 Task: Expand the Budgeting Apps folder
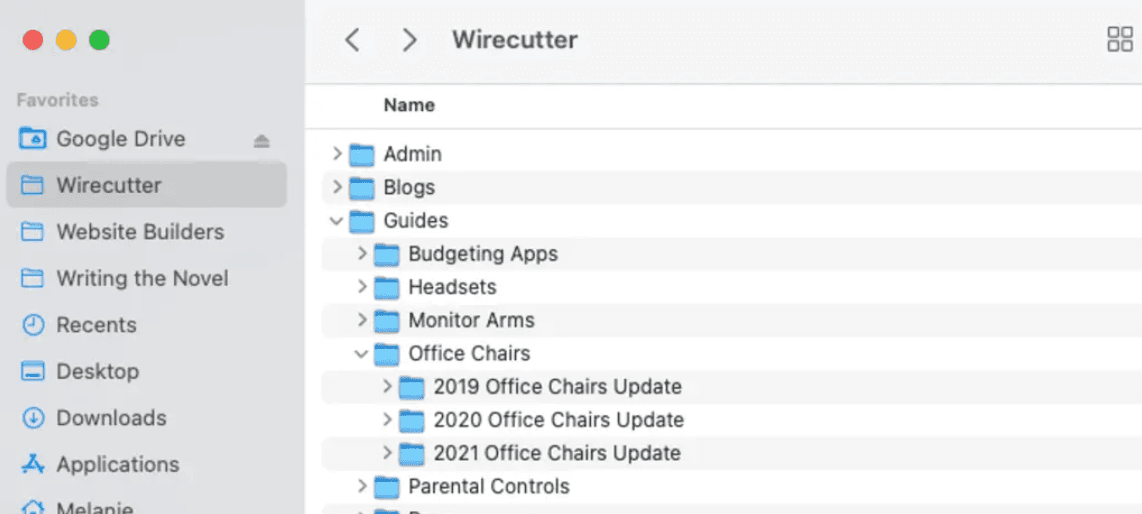coord(362,253)
